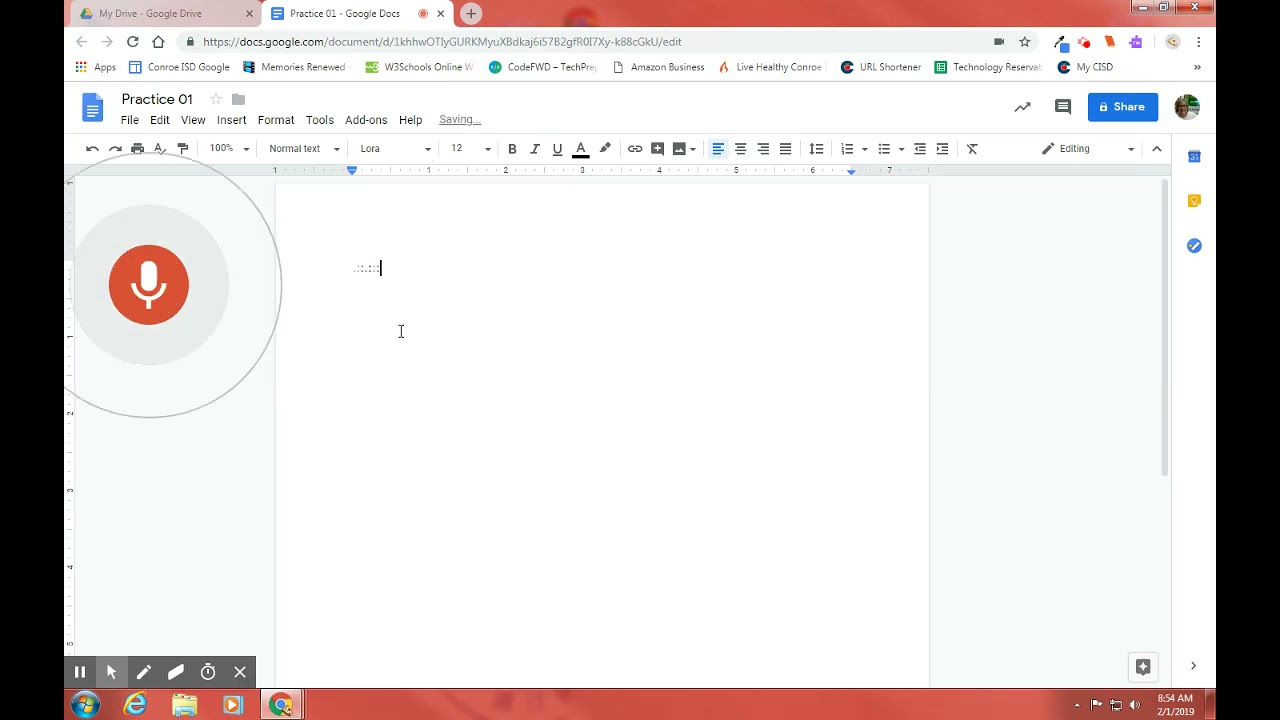1280x720 pixels.
Task: Set left text alignment
Action: (x=718, y=149)
